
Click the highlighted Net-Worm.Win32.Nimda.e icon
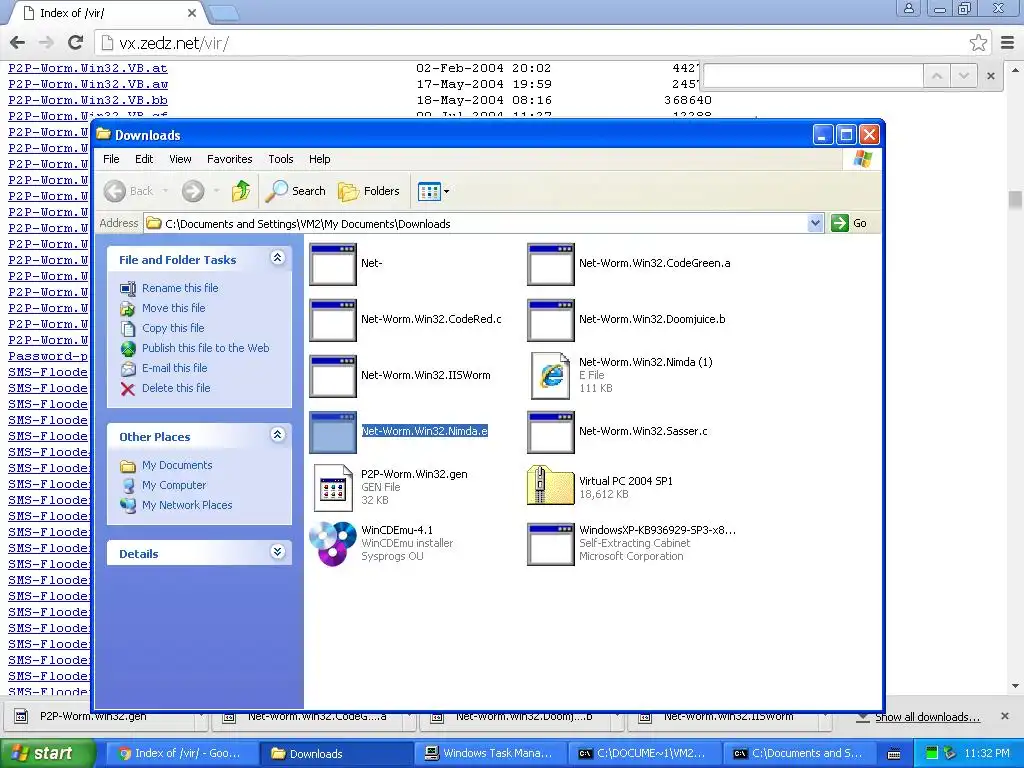(332, 432)
